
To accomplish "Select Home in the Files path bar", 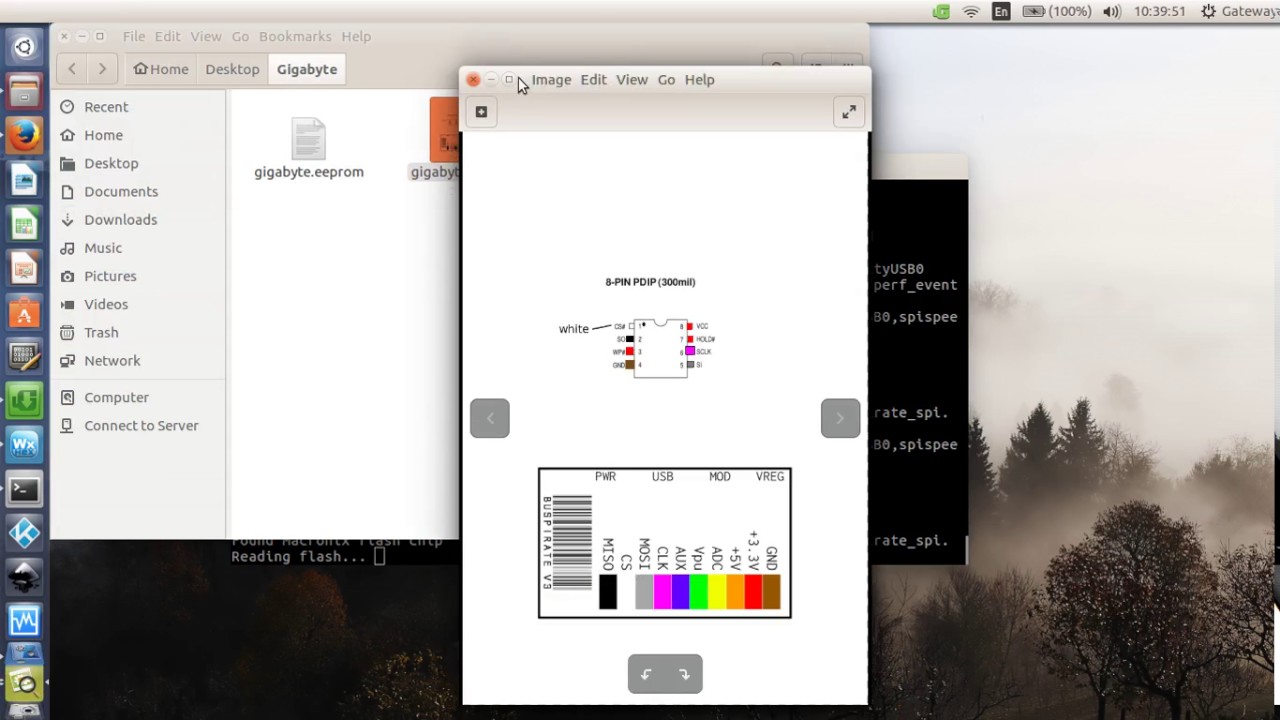I will [x=161, y=69].
